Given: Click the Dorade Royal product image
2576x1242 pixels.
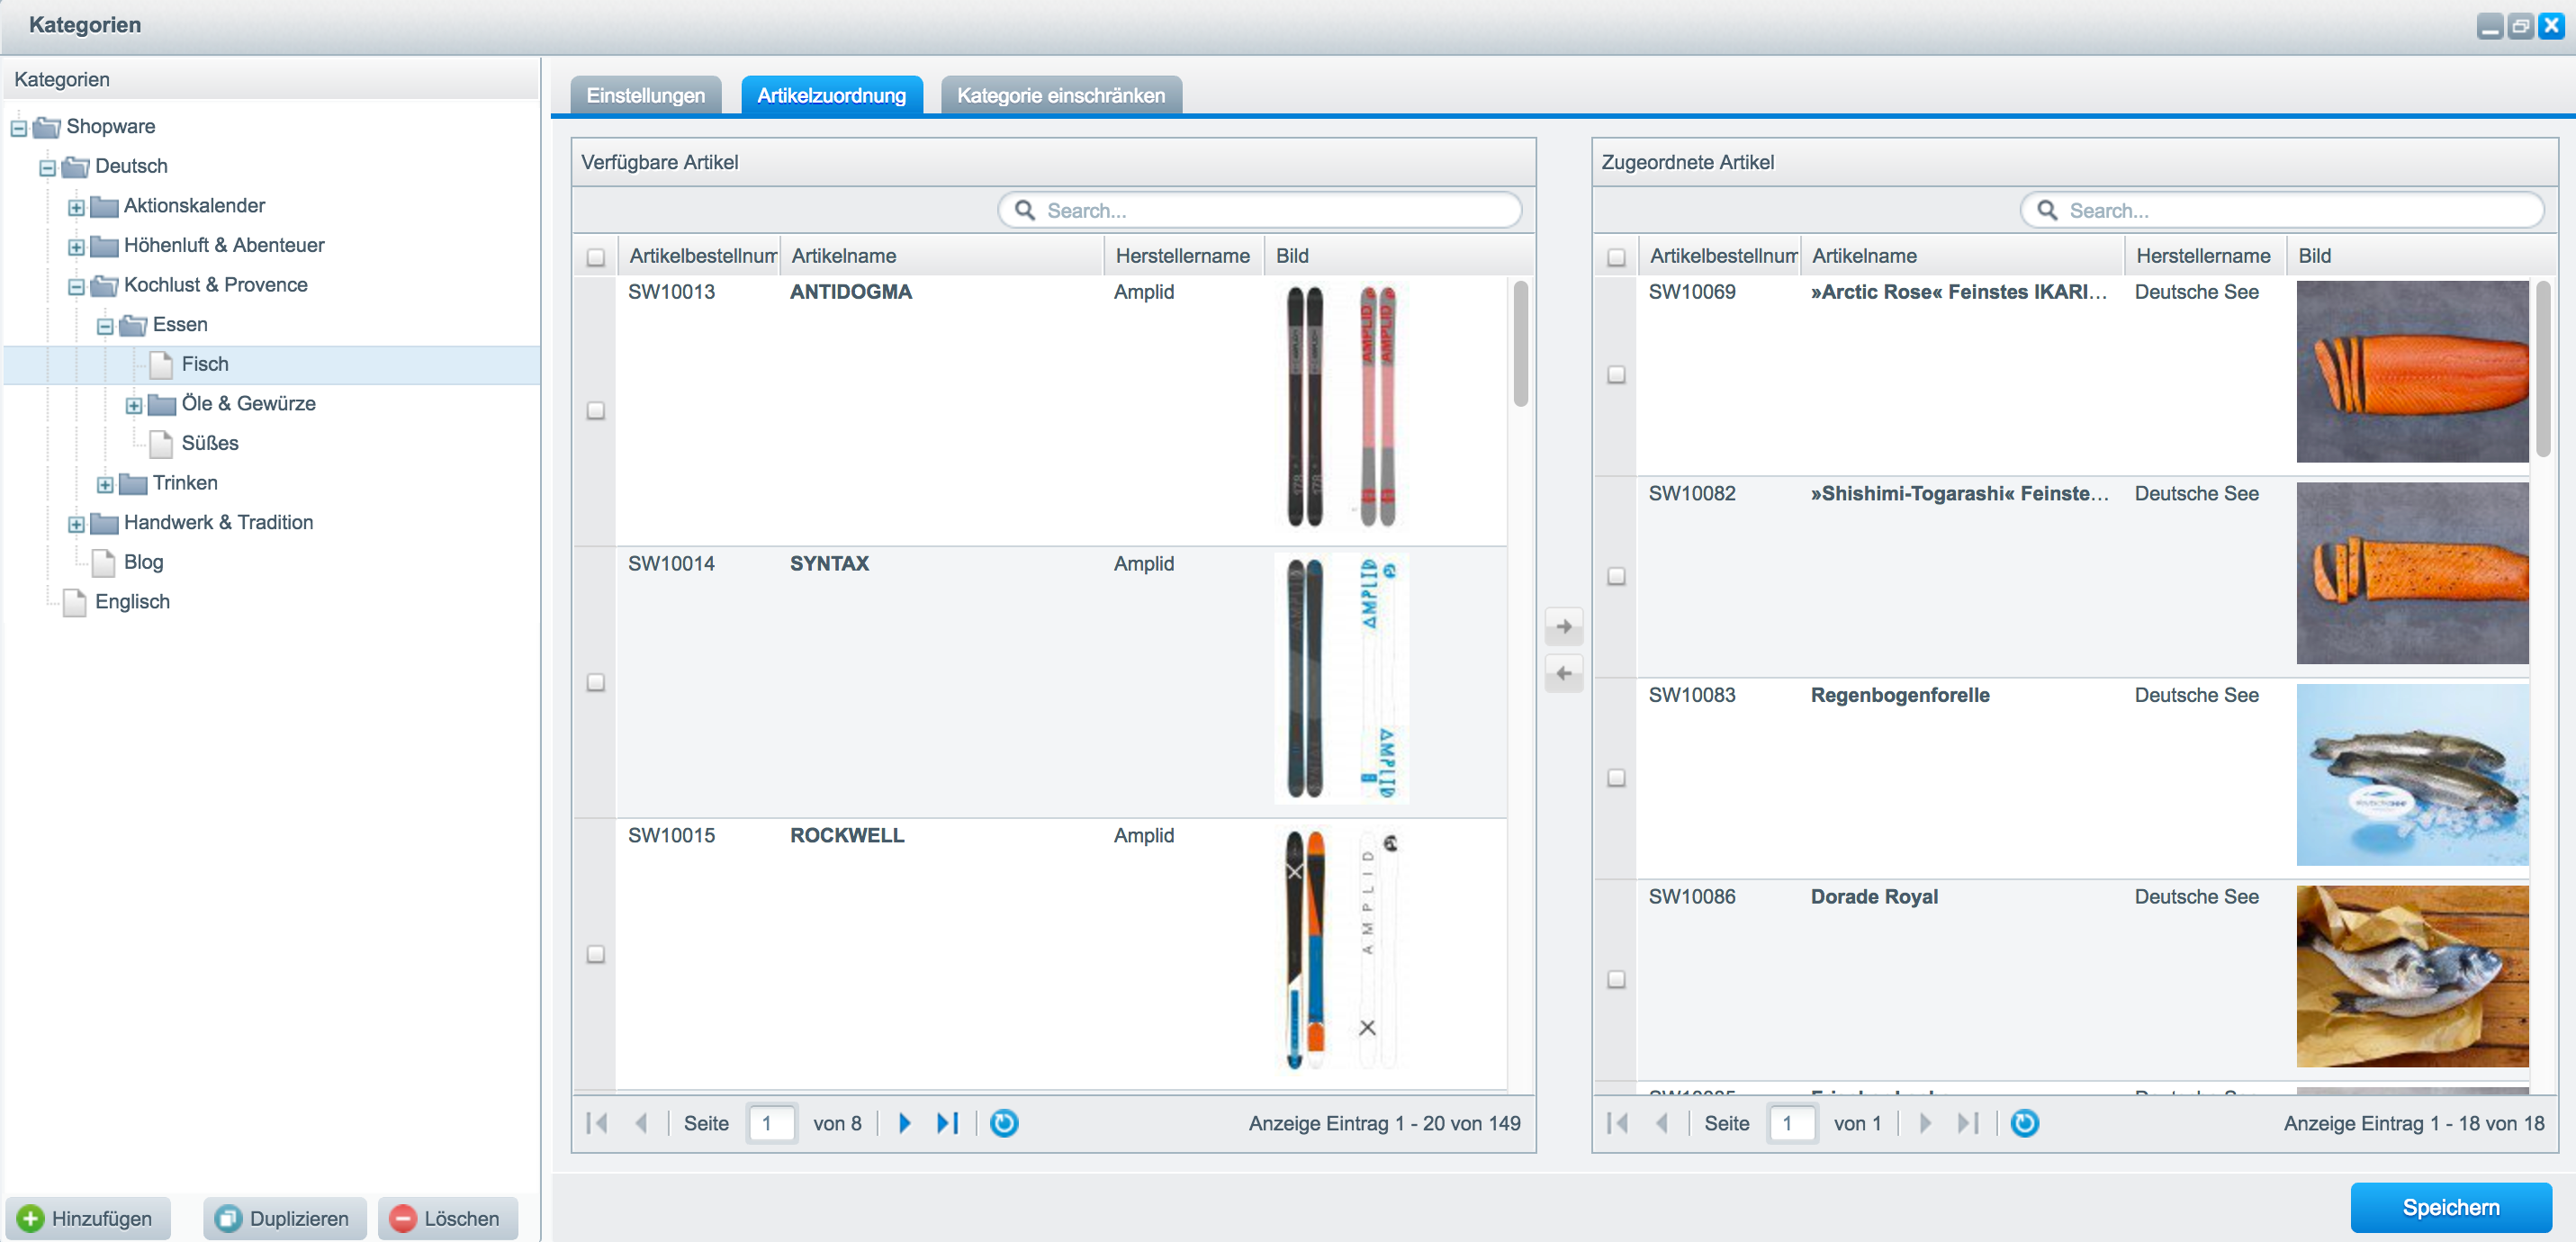Looking at the screenshot, I should pyautogui.click(x=2412, y=976).
